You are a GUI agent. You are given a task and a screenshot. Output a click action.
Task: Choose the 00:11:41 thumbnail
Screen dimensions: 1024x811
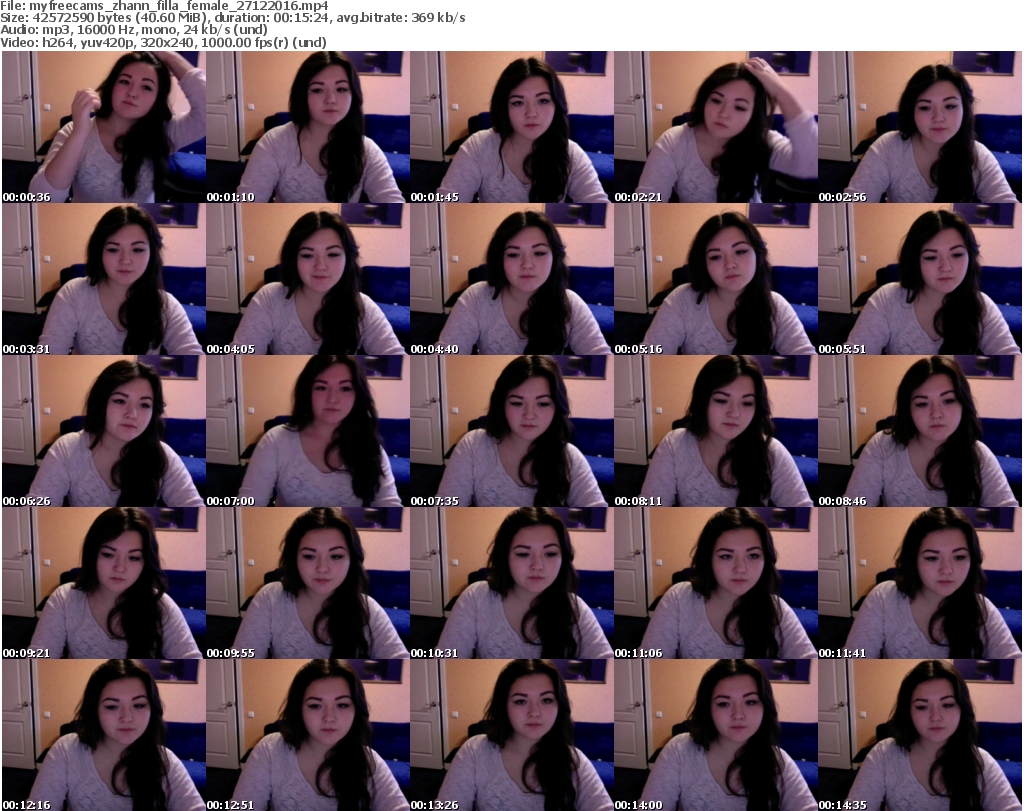919,583
